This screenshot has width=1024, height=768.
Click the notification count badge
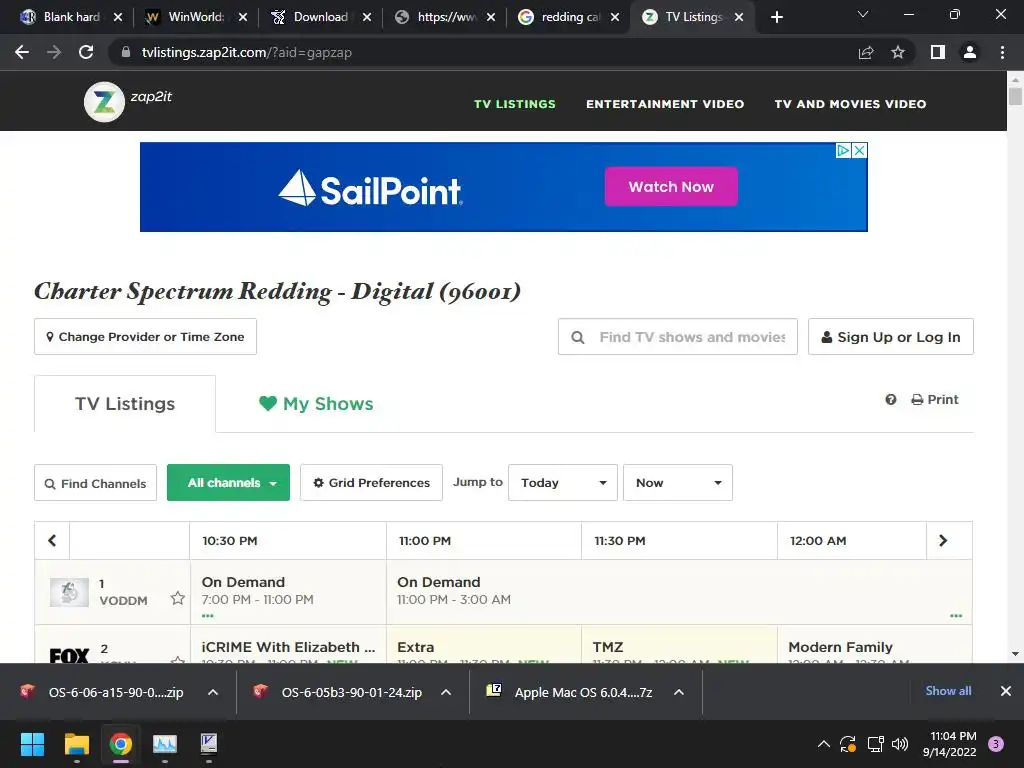point(996,744)
